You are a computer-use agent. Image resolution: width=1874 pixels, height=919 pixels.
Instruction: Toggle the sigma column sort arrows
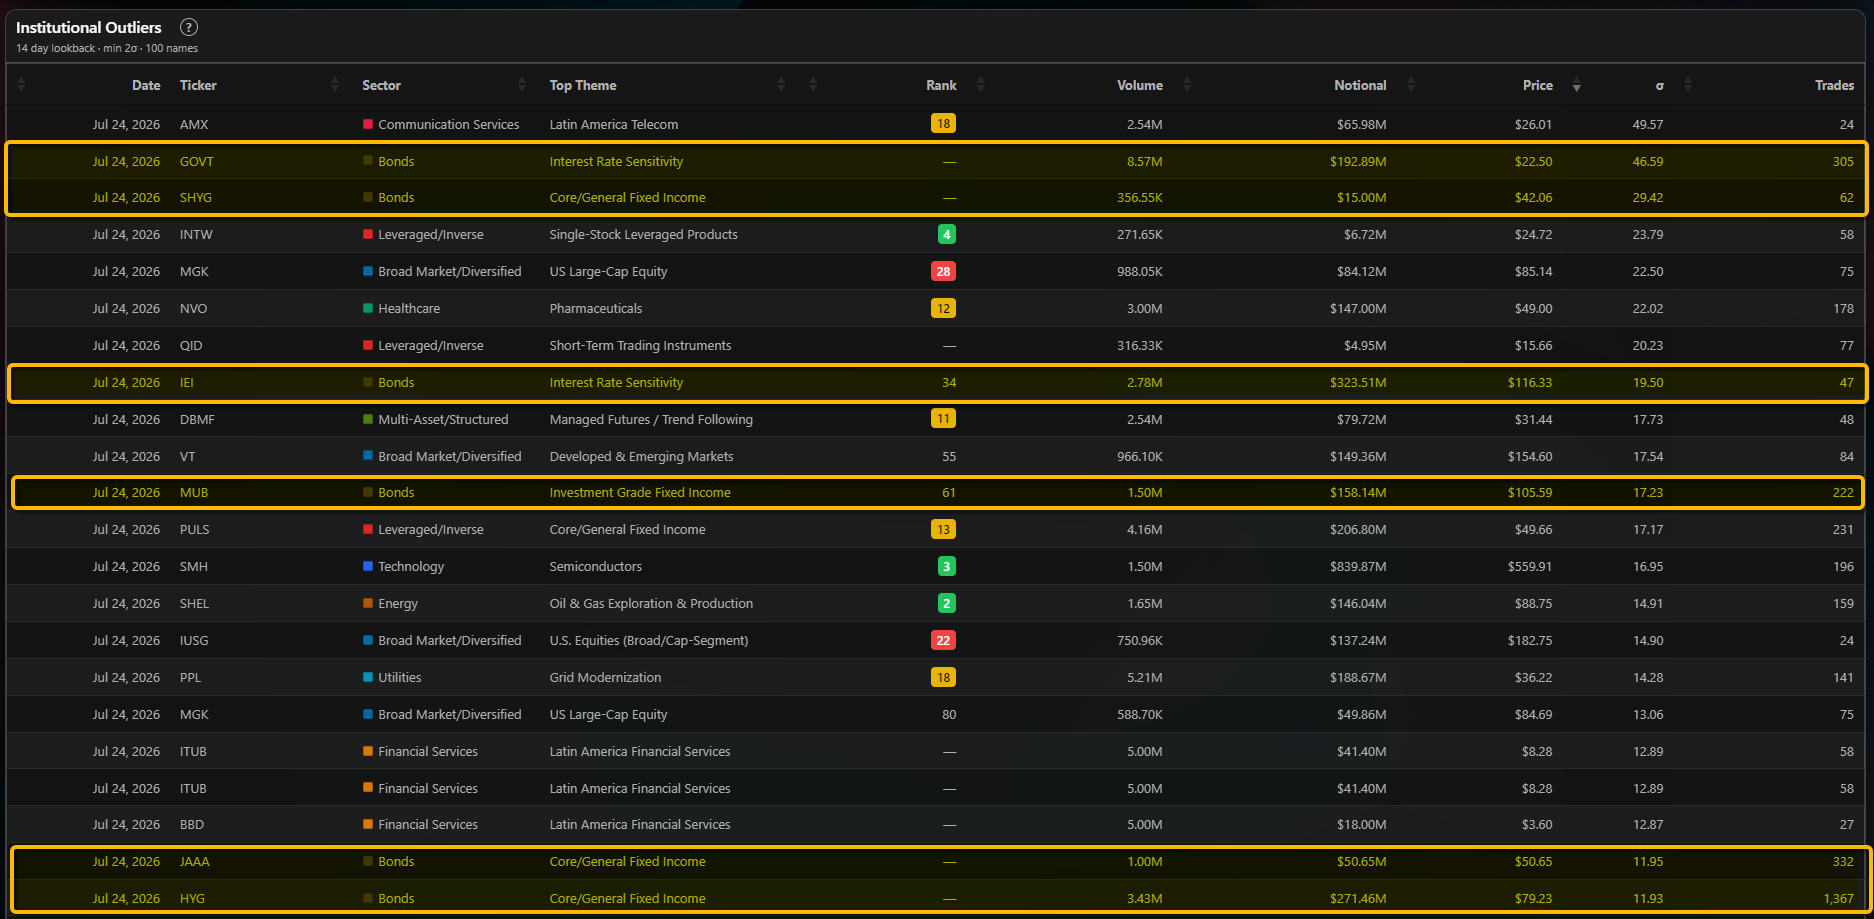tap(1688, 85)
